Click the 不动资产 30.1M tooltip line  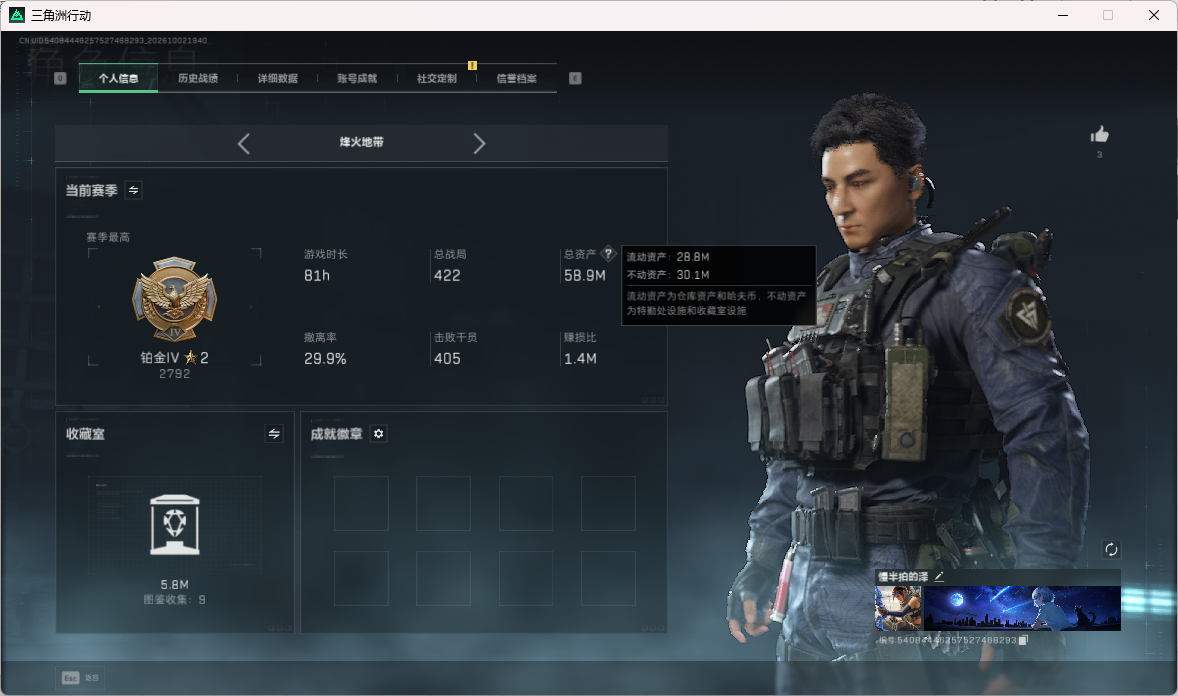(668, 275)
